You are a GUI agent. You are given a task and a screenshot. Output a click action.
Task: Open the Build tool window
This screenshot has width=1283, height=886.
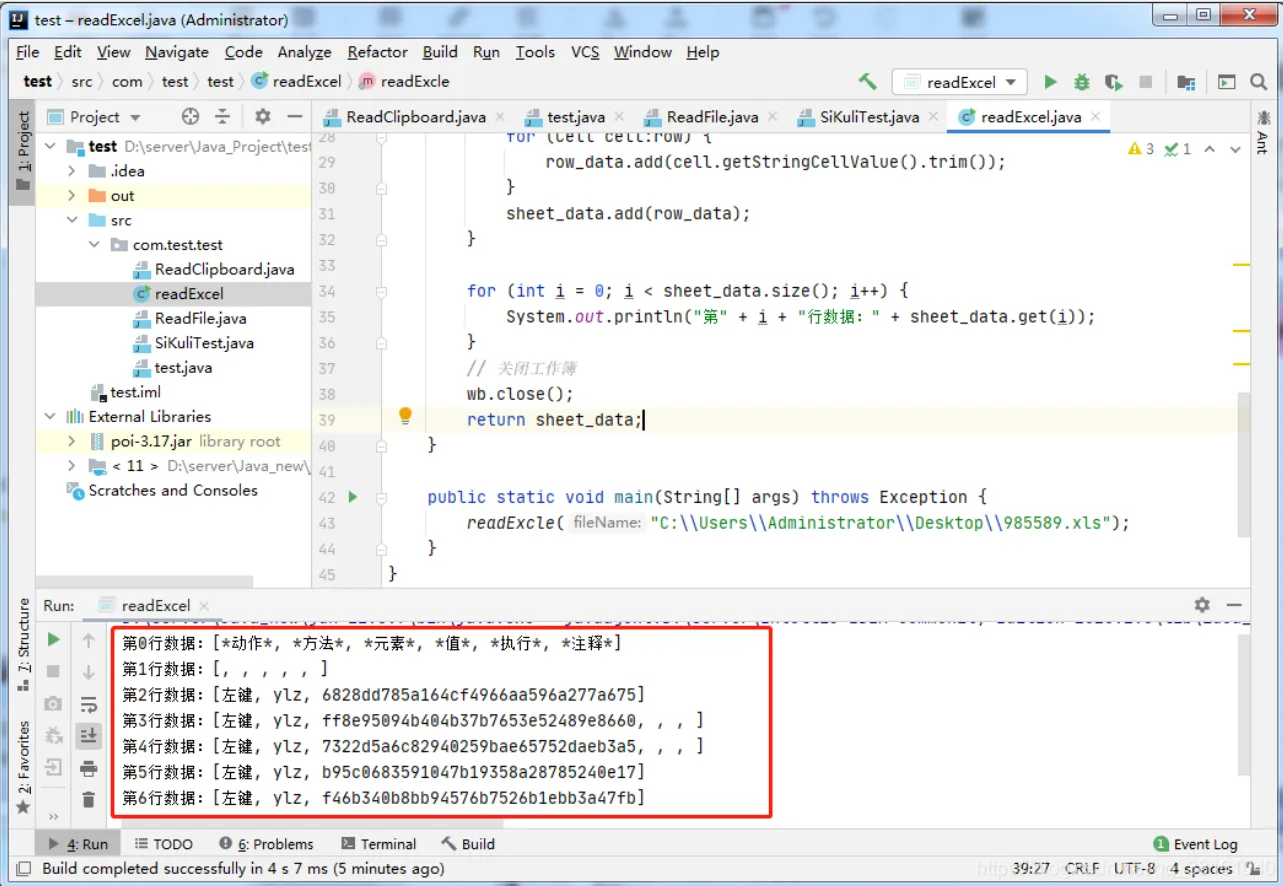coord(468,844)
